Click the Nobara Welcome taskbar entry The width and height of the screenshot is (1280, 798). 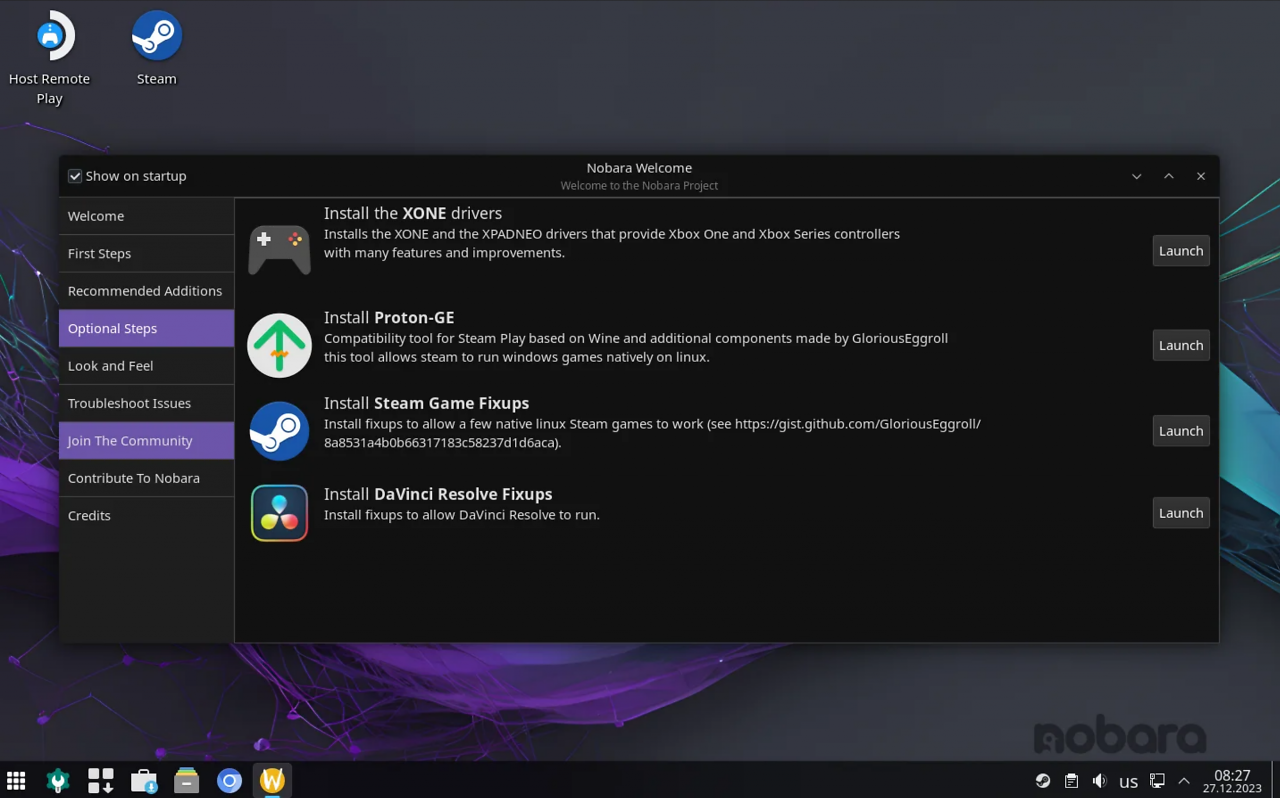(272, 781)
